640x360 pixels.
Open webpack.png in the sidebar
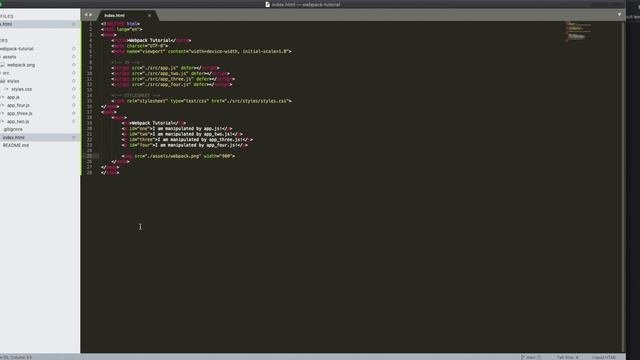(x=21, y=65)
